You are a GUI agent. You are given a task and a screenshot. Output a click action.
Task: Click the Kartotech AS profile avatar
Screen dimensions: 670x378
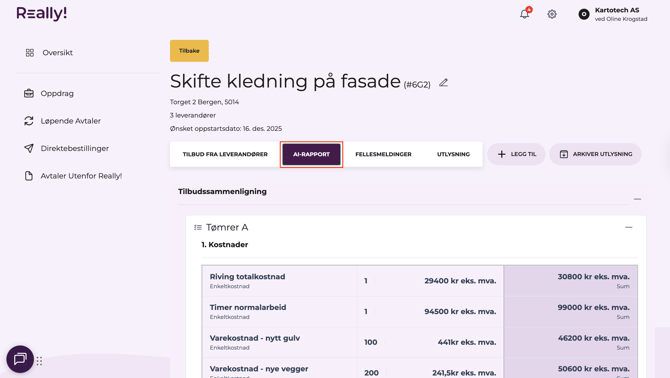pyautogui.click(x=584, y=14)
